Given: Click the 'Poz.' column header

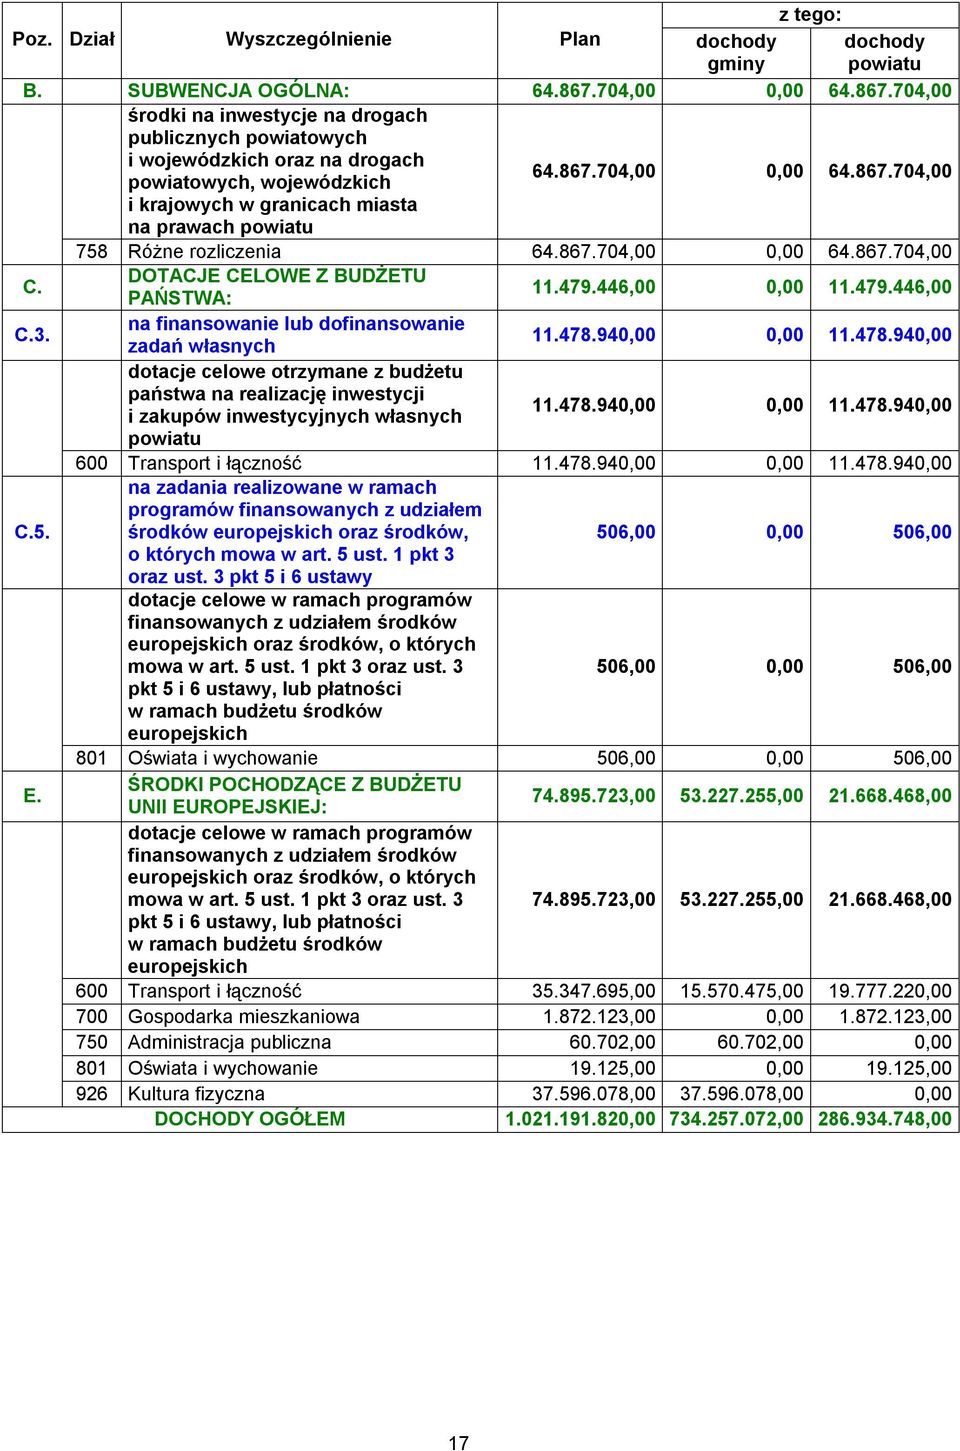Looking at the screenshot, I should [32, 39].
